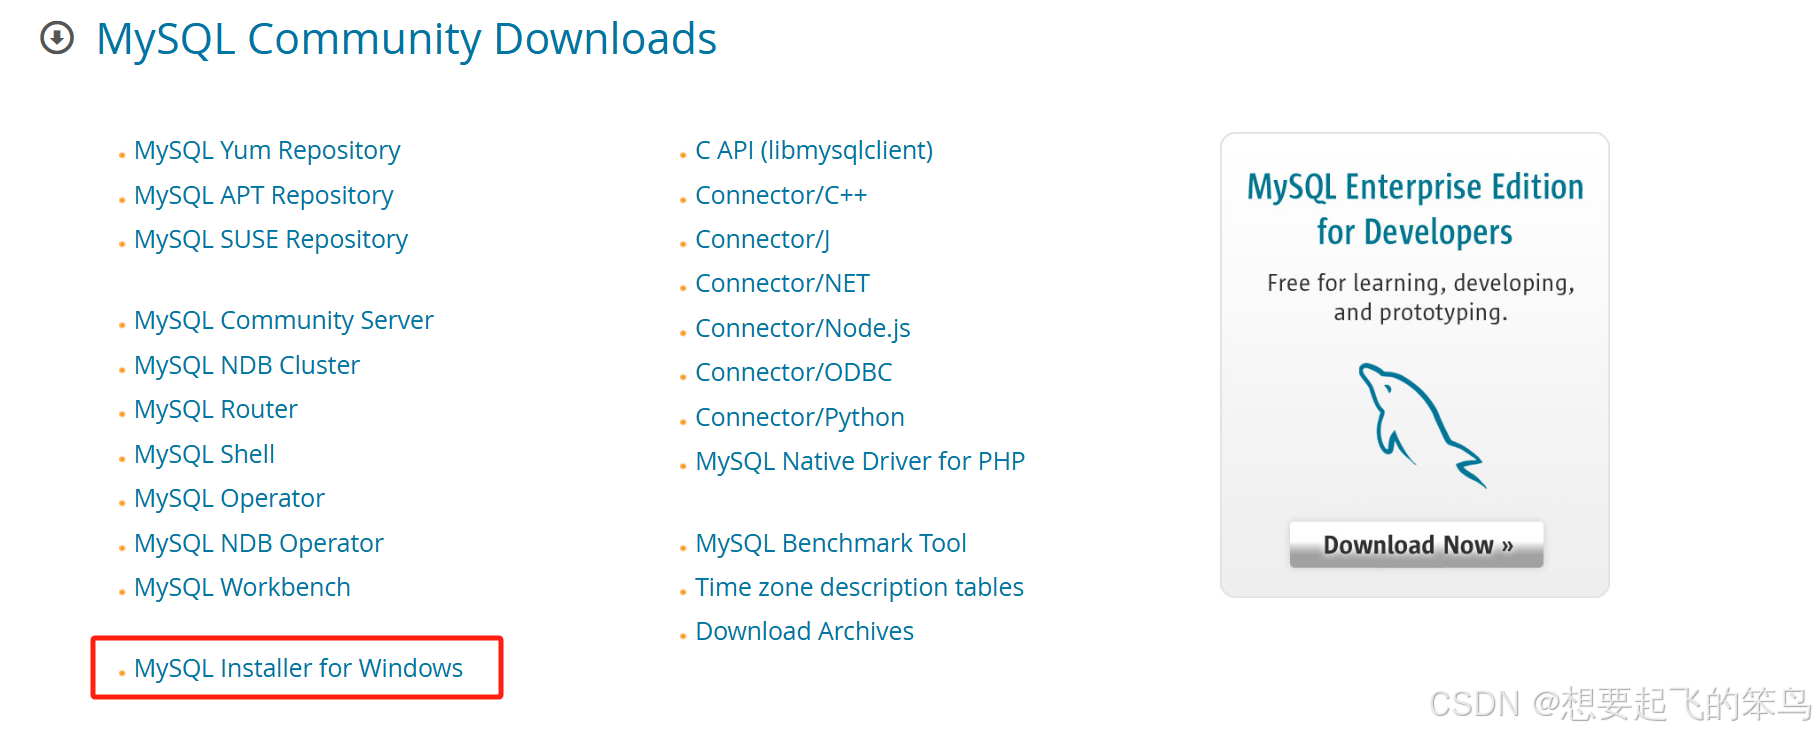Open Connector/Node.js download link

click(803, 328)
